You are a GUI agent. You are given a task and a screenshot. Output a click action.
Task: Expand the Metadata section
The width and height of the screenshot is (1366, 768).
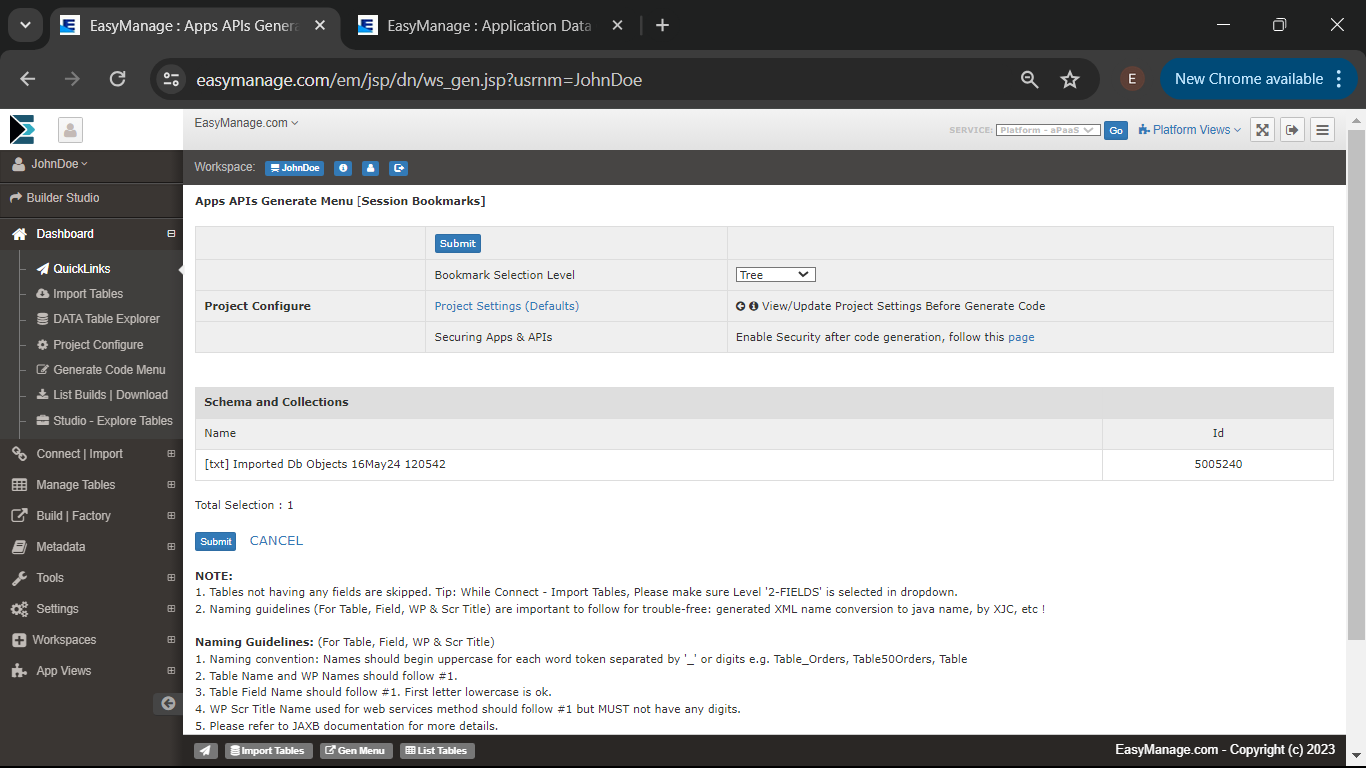click(171, 547)
